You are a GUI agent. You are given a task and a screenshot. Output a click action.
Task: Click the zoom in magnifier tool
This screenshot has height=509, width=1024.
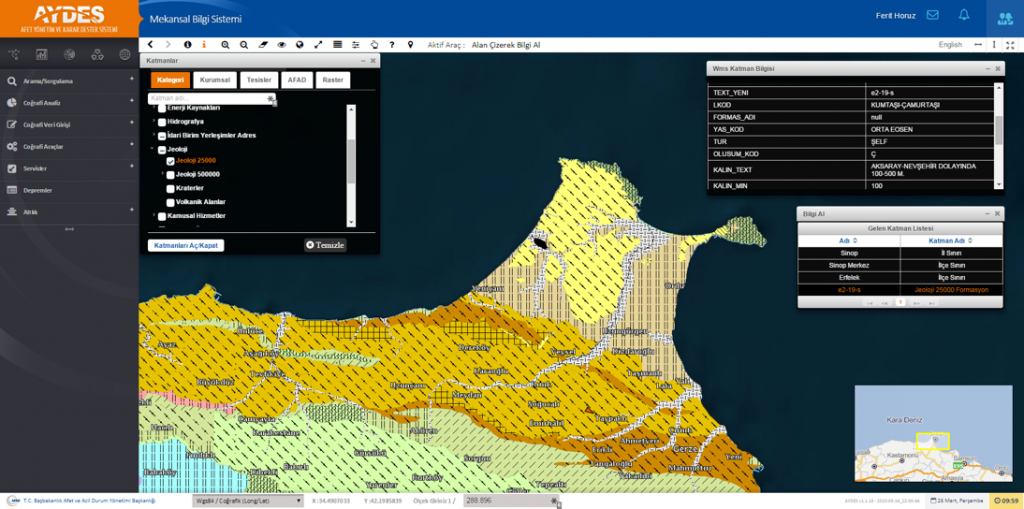[226, 45]
